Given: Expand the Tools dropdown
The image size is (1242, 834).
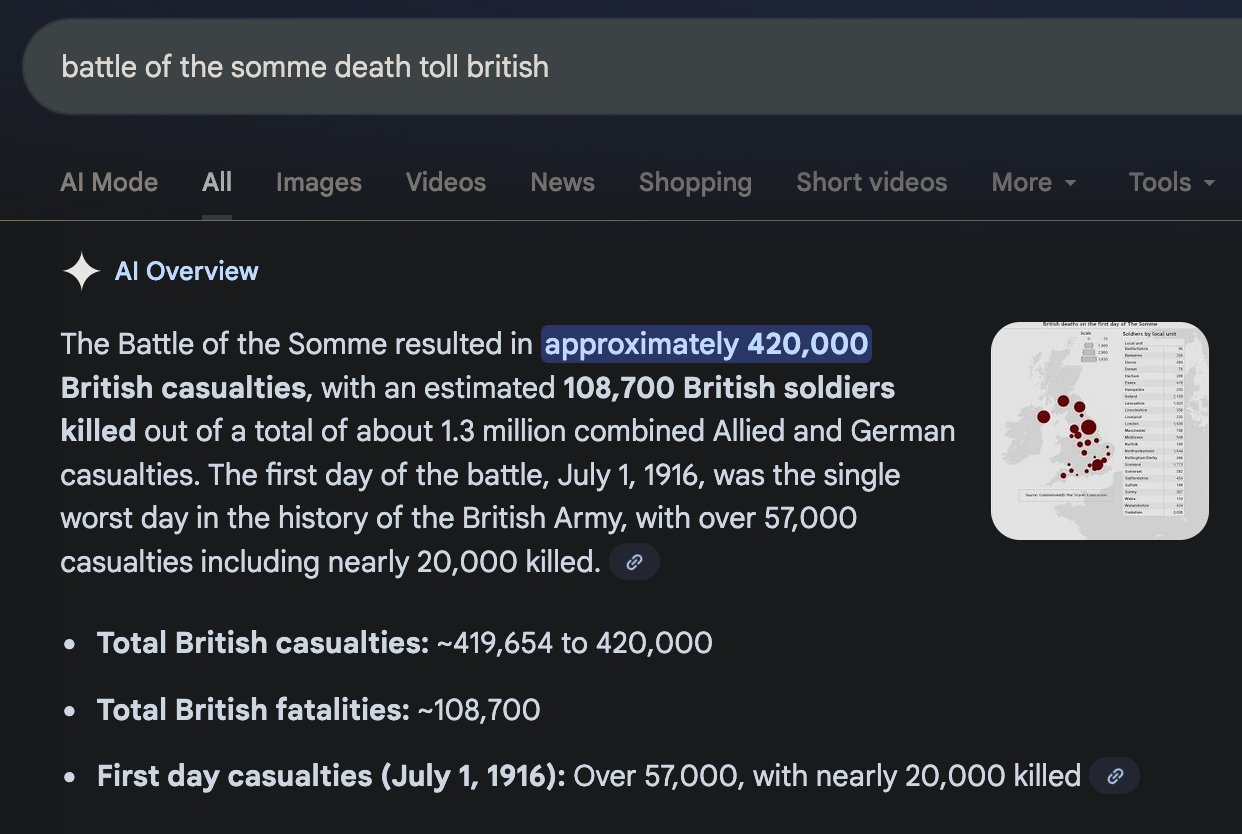Looking at the screenshot, I should [1171, 182].
